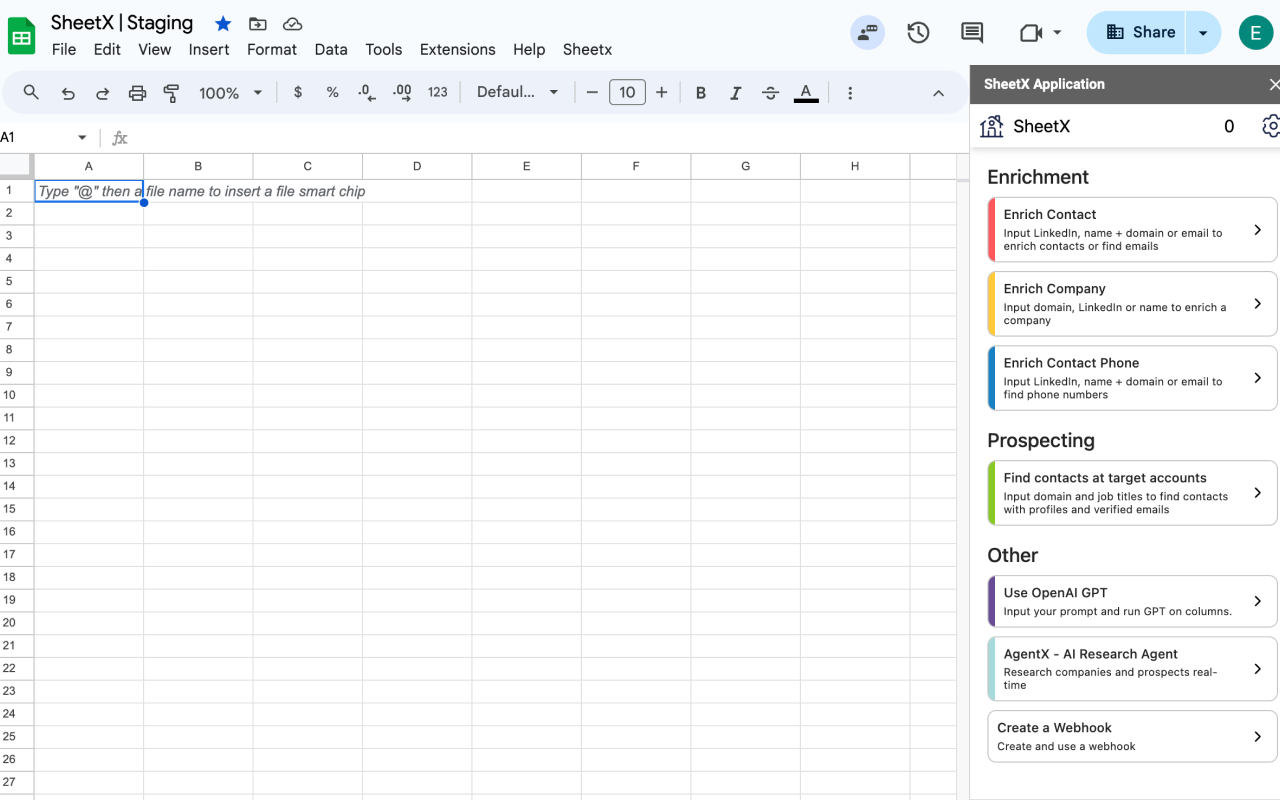Select column C header

point(308,166)
